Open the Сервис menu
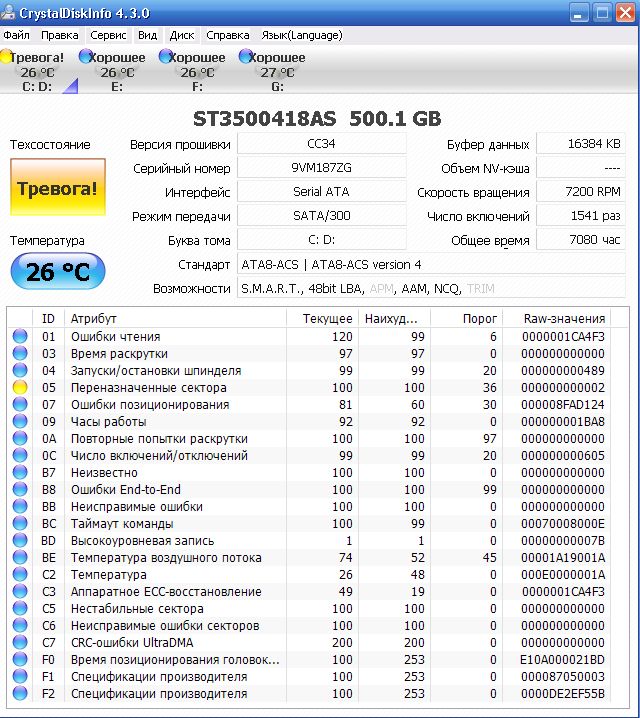 point(108,35)
